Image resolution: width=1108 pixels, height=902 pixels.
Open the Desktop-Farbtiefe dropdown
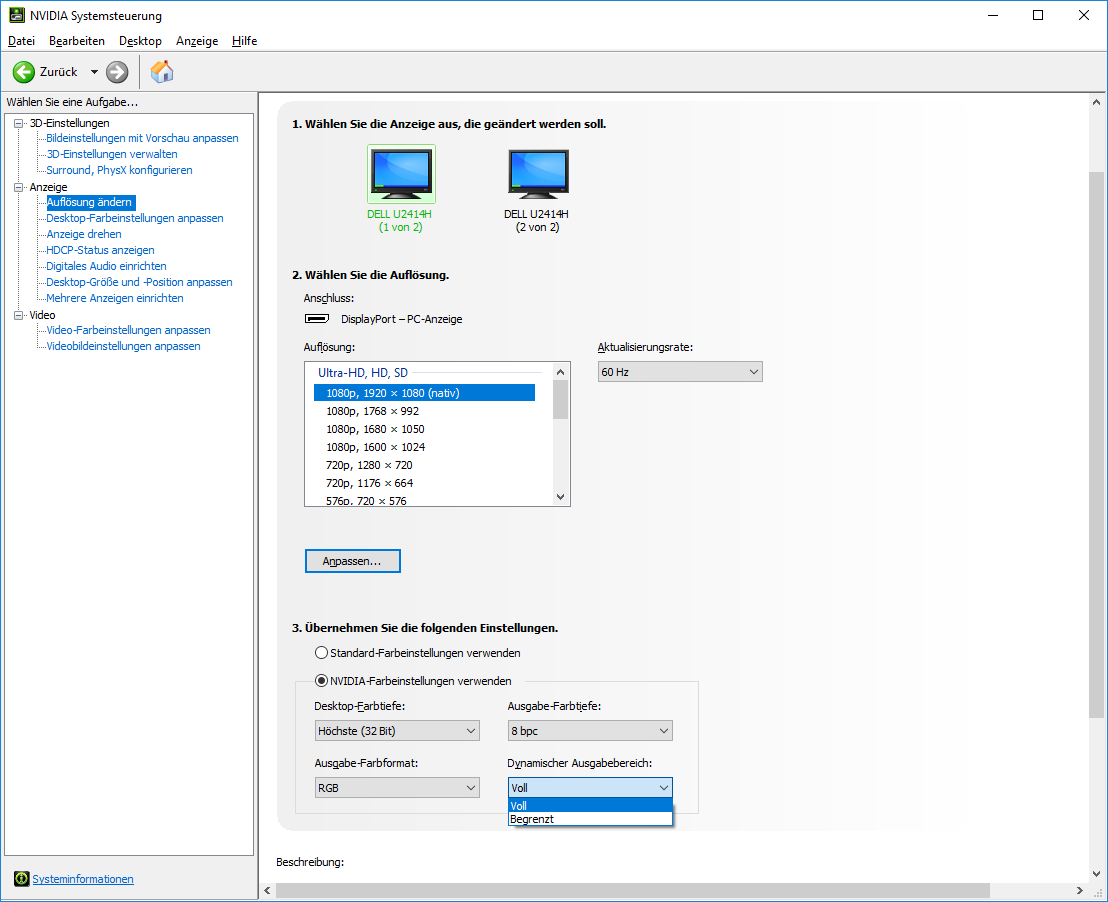click(x=397, y=731)
